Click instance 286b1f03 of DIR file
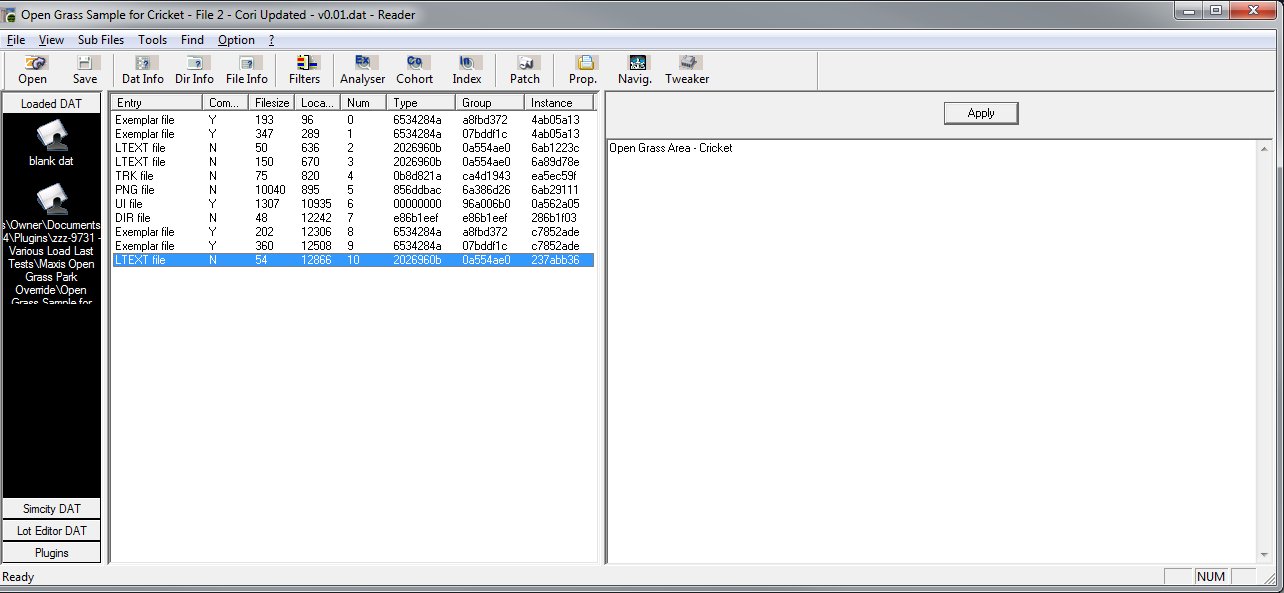Viewport: 1284px width, 593px height. point(555,218)
